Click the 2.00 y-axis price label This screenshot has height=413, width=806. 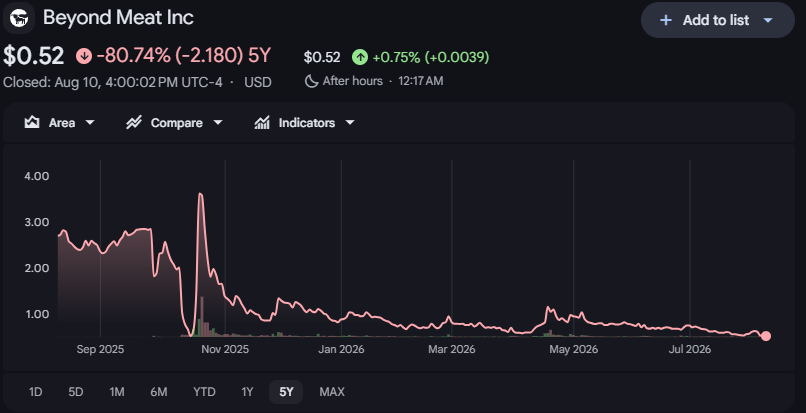36,268
